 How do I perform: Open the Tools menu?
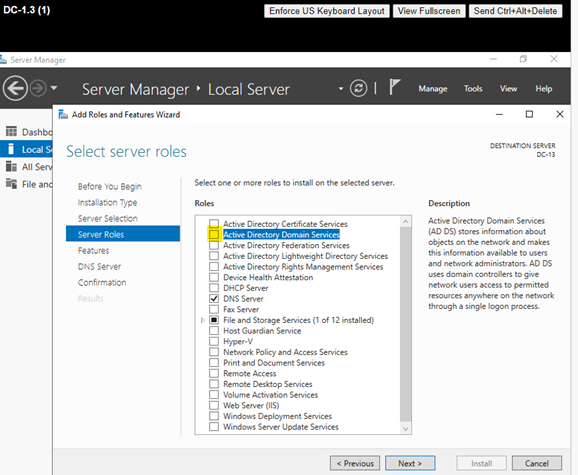pos(473,89)
